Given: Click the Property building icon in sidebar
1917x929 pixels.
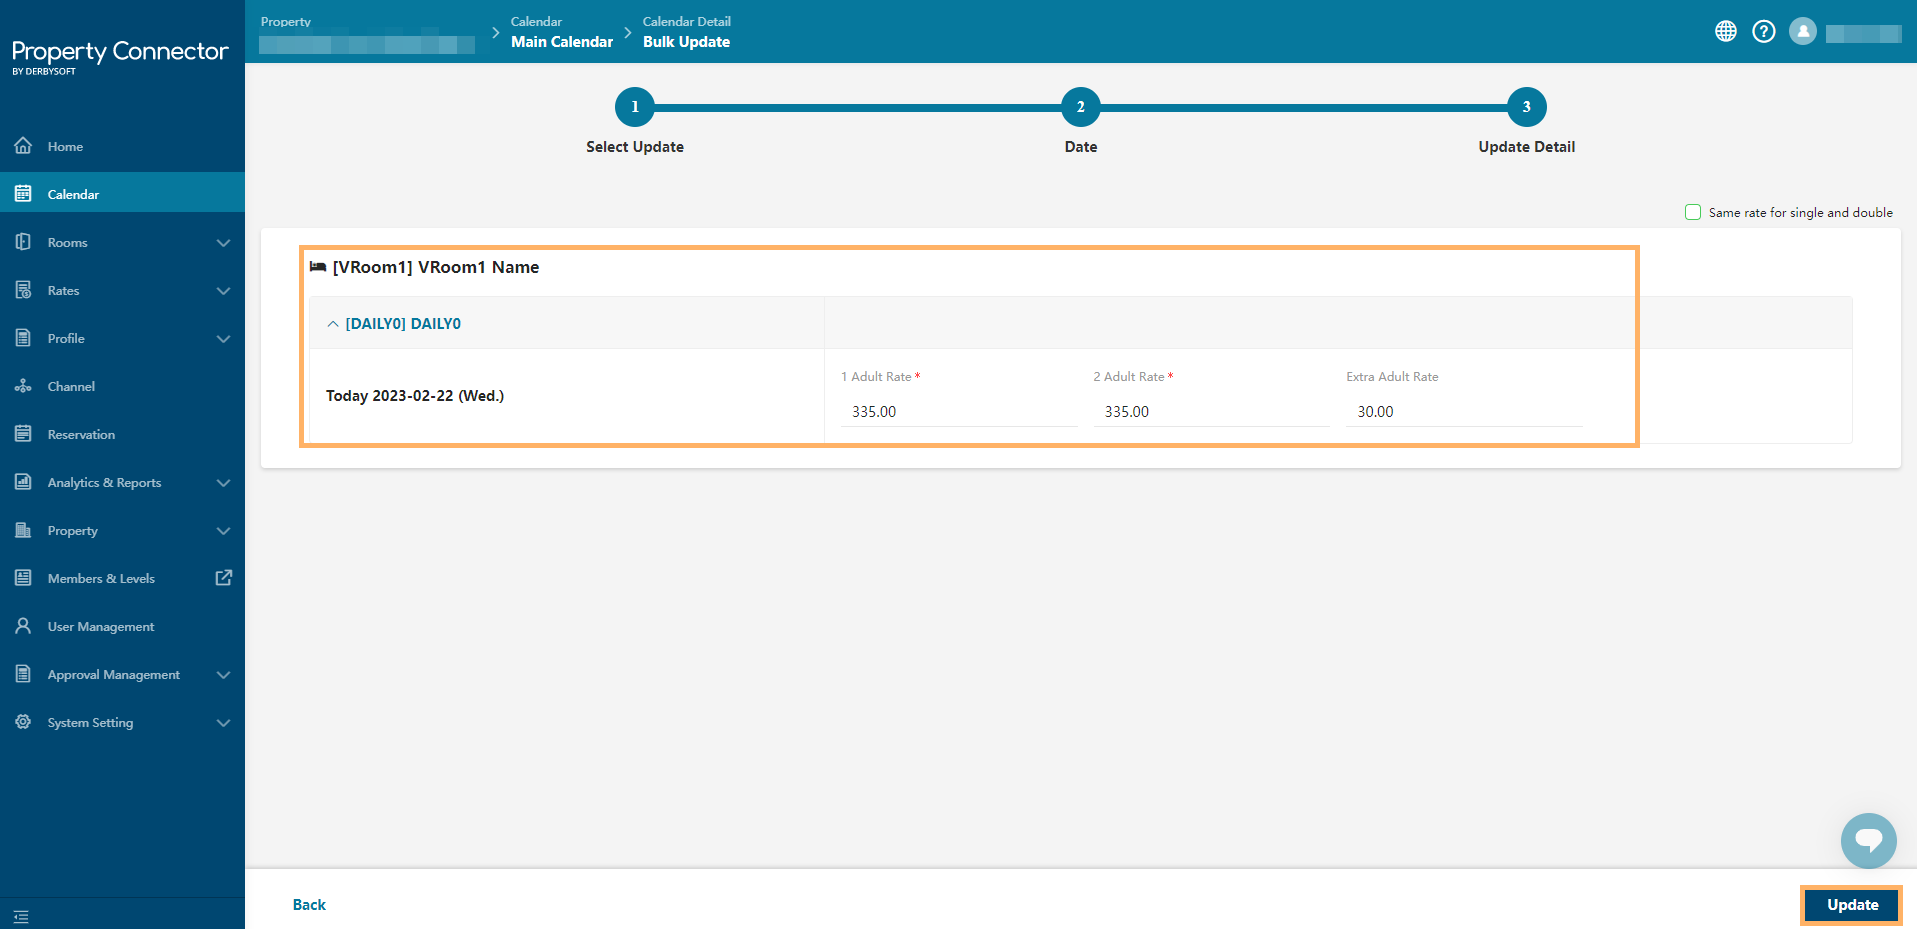Looking at the screenshot, I should (23, 530).
